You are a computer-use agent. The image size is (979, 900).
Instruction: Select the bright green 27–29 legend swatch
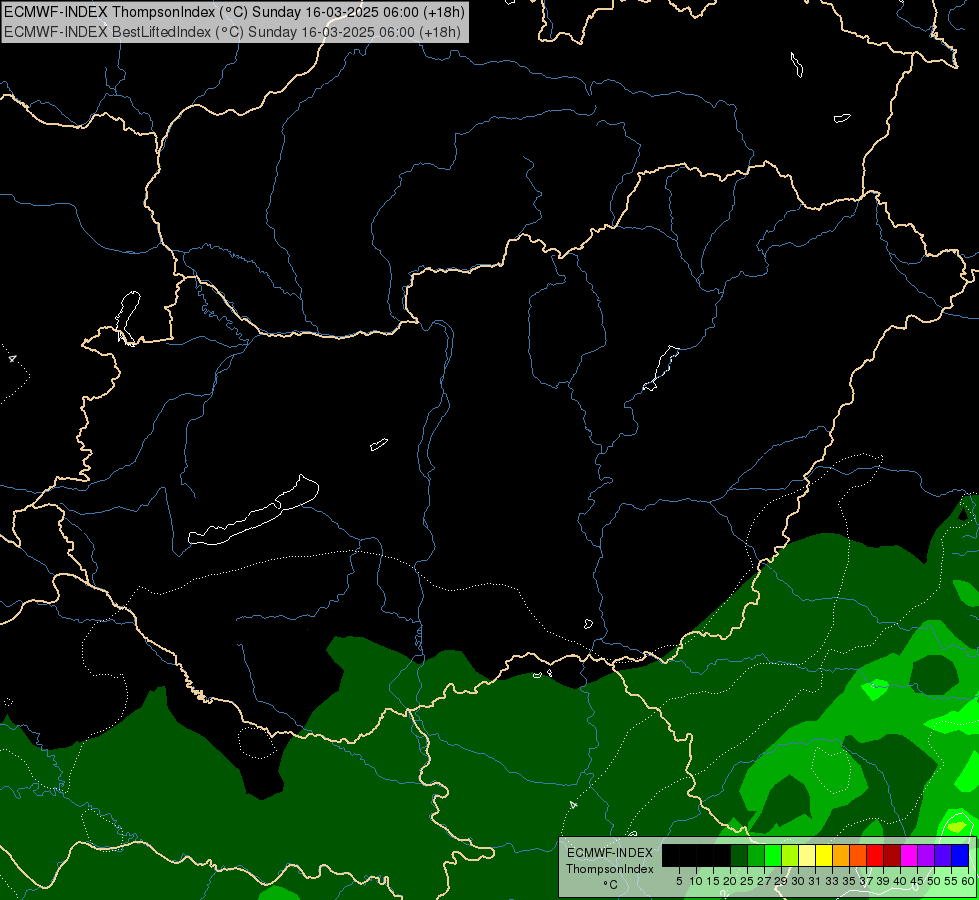pos(773,855)
